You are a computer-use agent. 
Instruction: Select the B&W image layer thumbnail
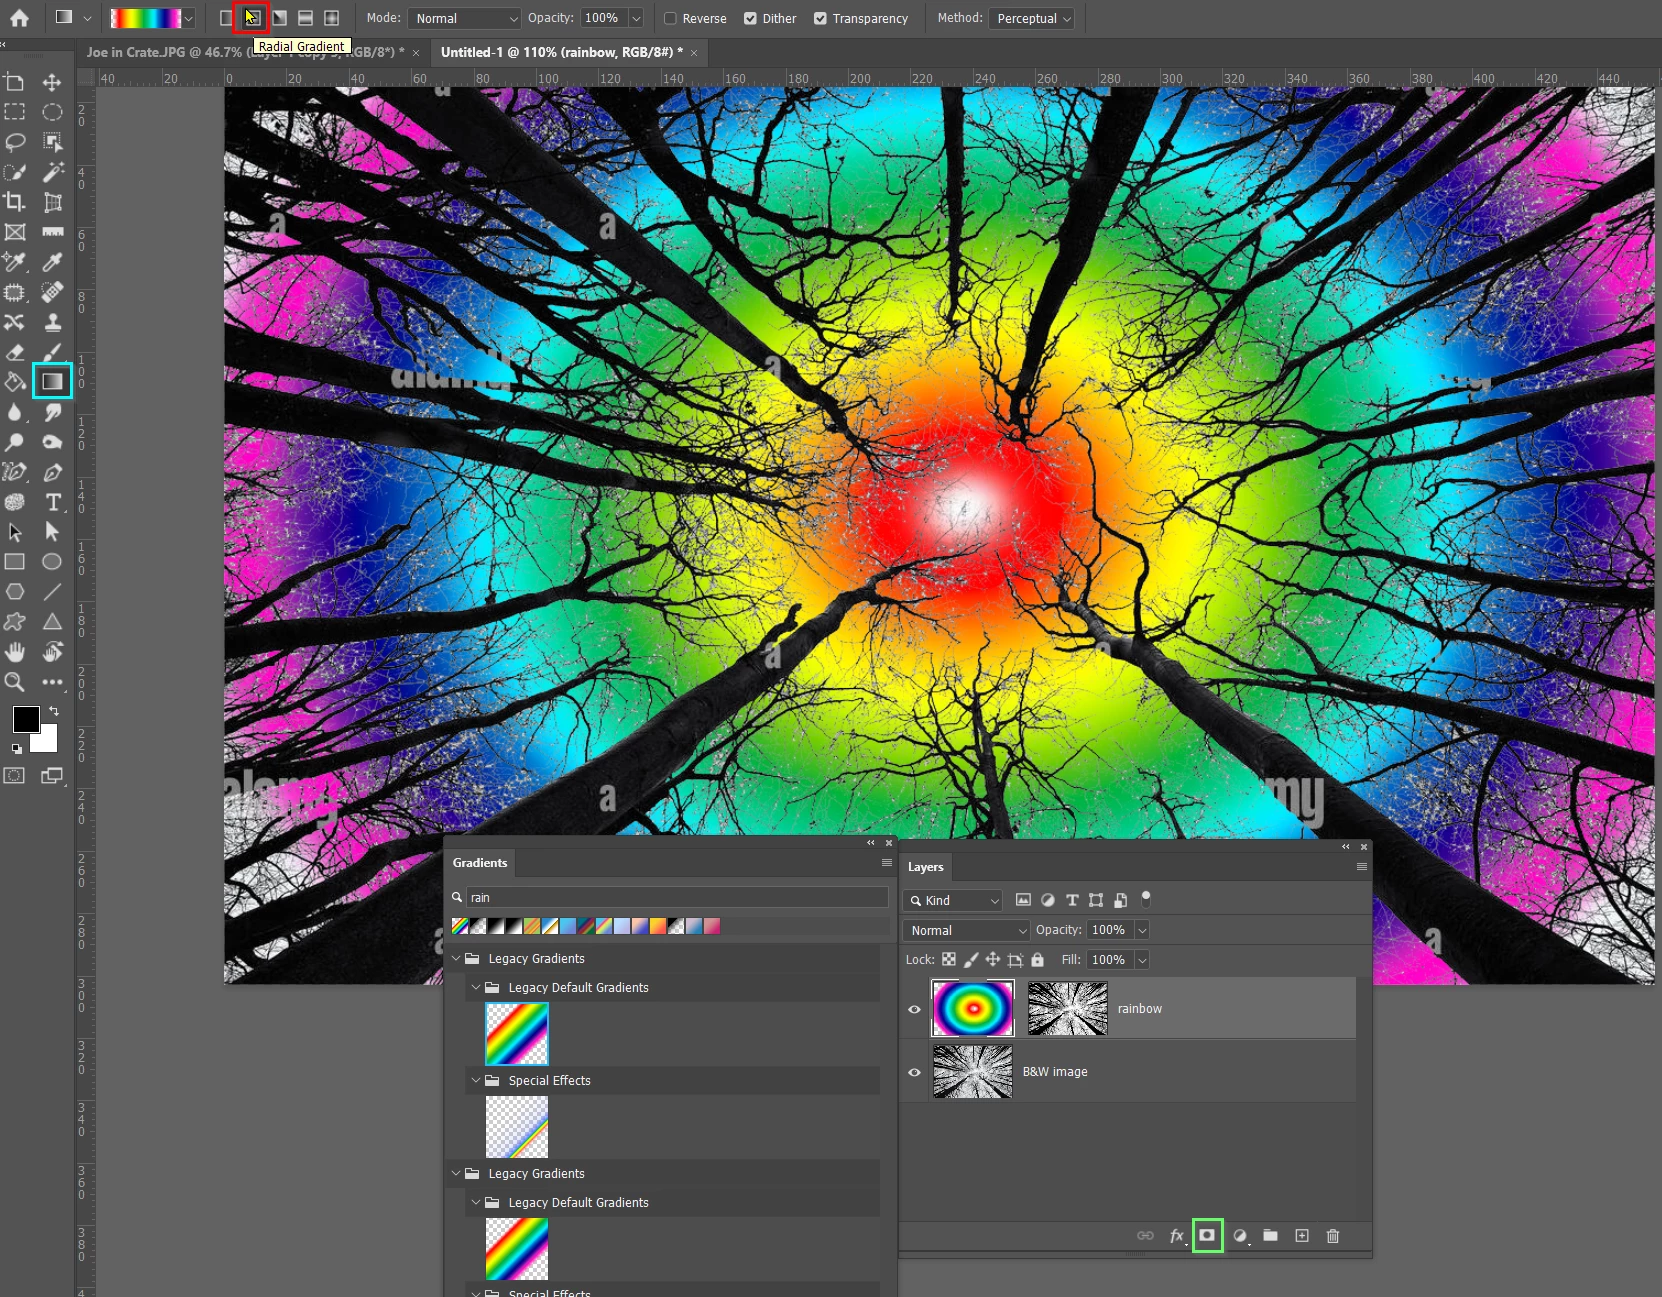pos(973,1071)
